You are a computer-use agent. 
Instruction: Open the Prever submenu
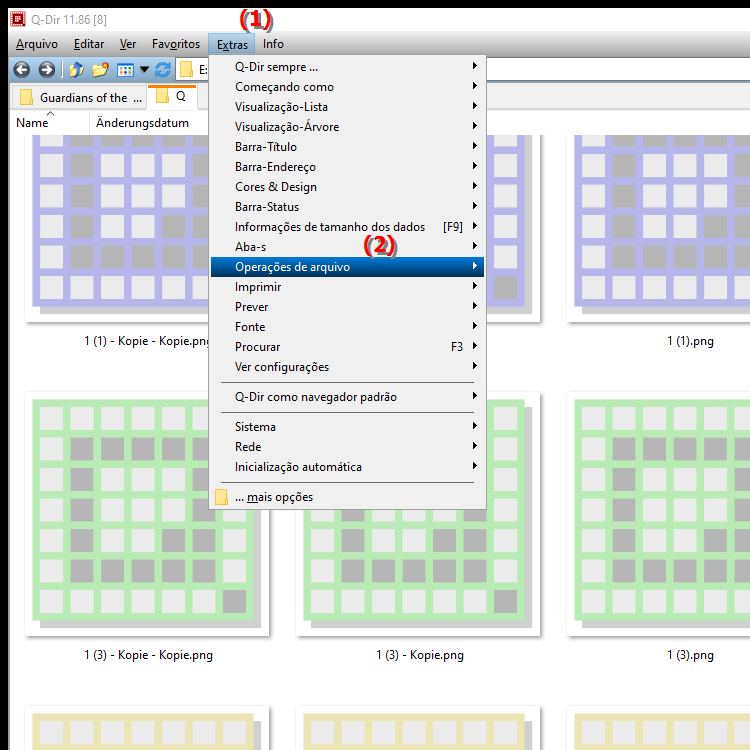(x=347, y=307)
